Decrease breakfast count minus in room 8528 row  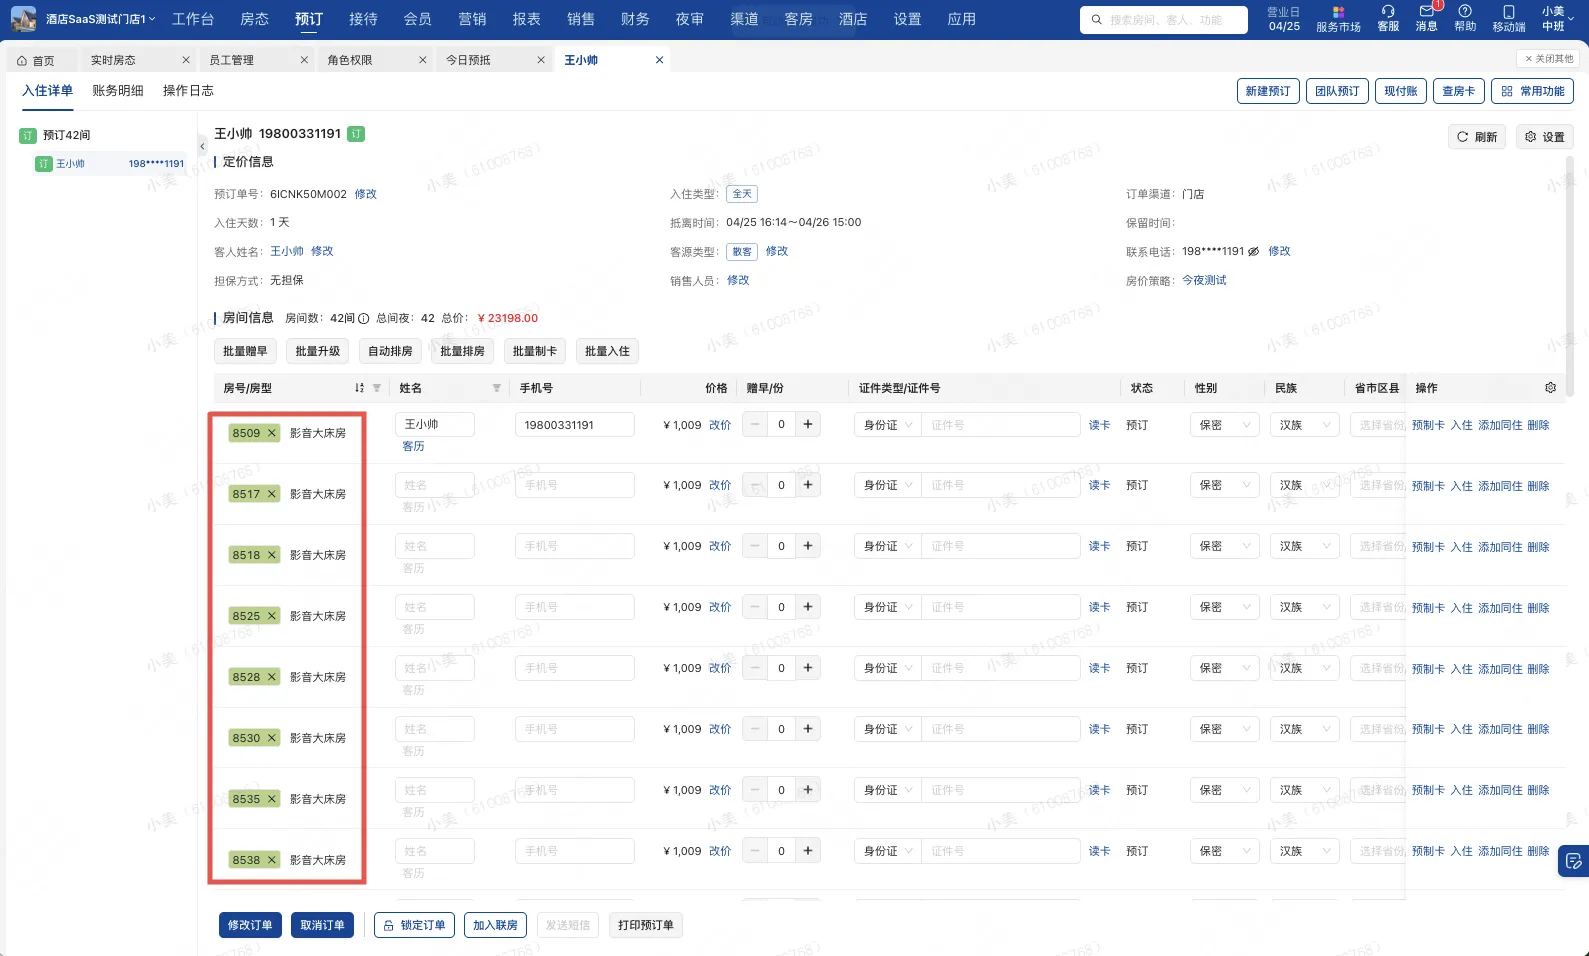[755, 668]
